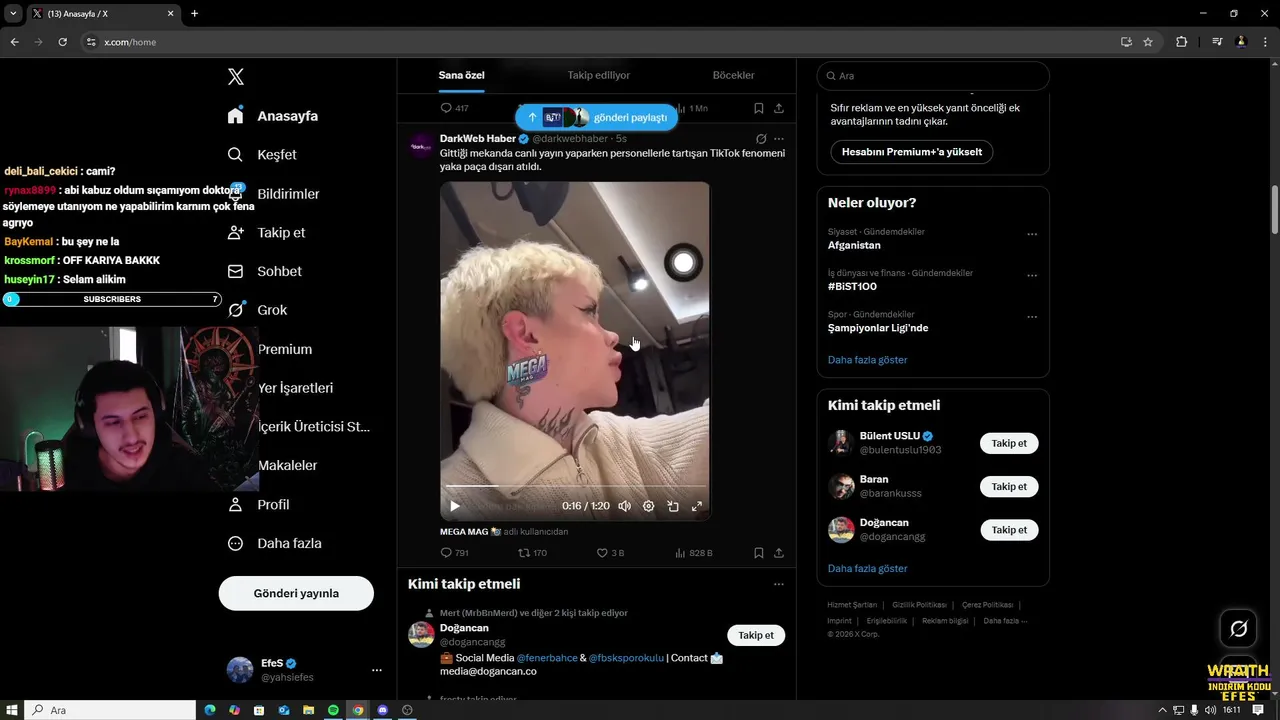Switch to the Sana özel tab
This screenshot has width=1280, height=720.
461,75
